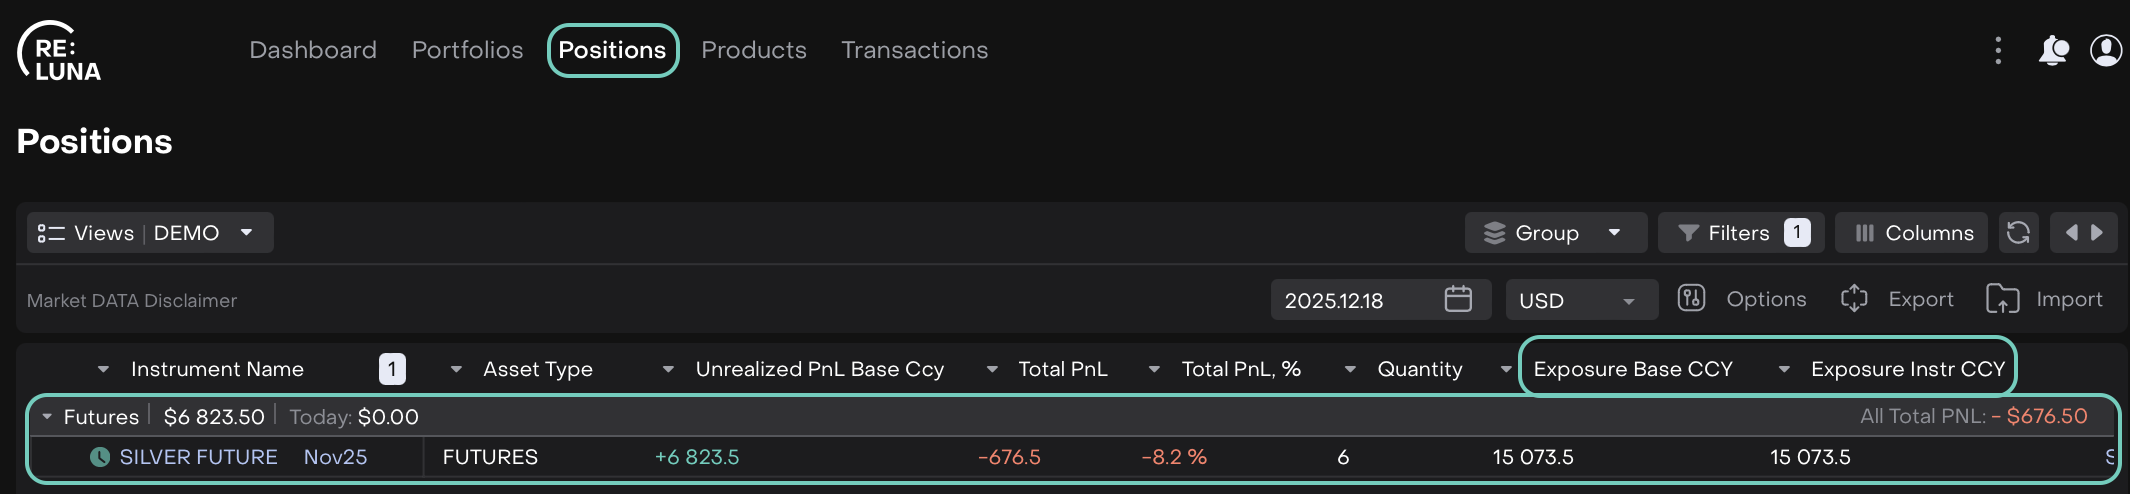Image resolution: width=2130 pixels, height=494 pixels.
Task: Go to the Transactions tab
Action: (x=914, y=50)
